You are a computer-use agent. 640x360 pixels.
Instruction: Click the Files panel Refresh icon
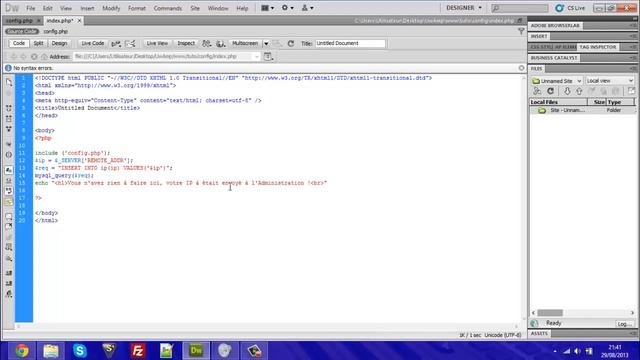tap(550, 91)
